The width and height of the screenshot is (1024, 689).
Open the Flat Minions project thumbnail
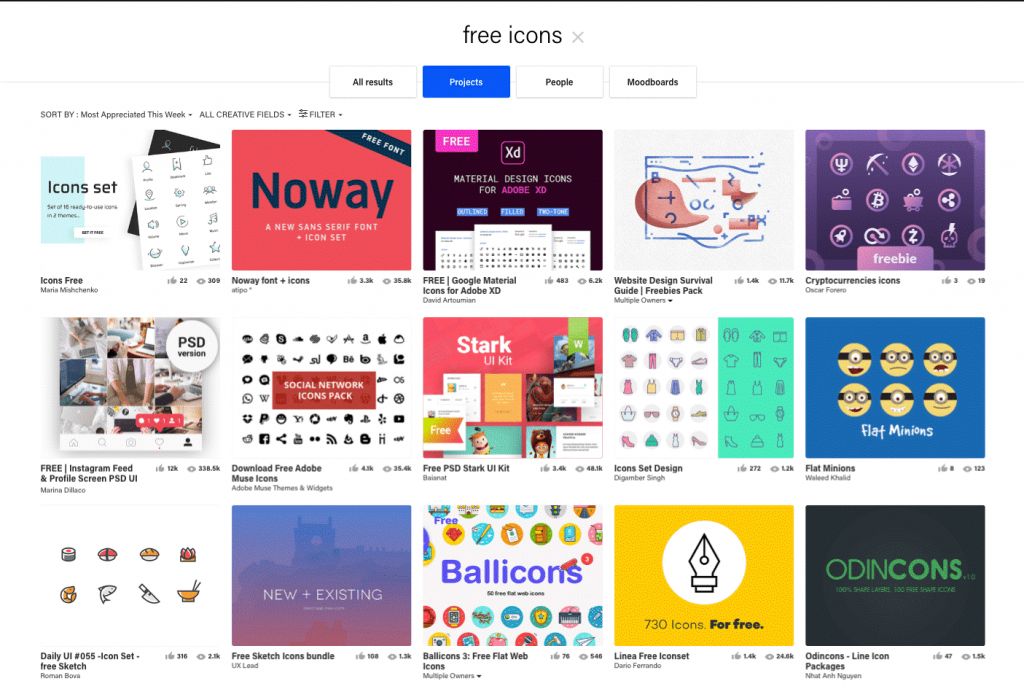pos(895,387)
